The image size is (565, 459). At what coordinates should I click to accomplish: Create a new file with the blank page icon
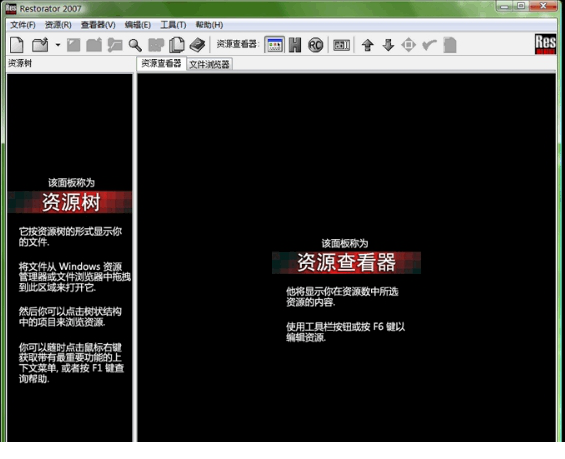click(17, 45)
